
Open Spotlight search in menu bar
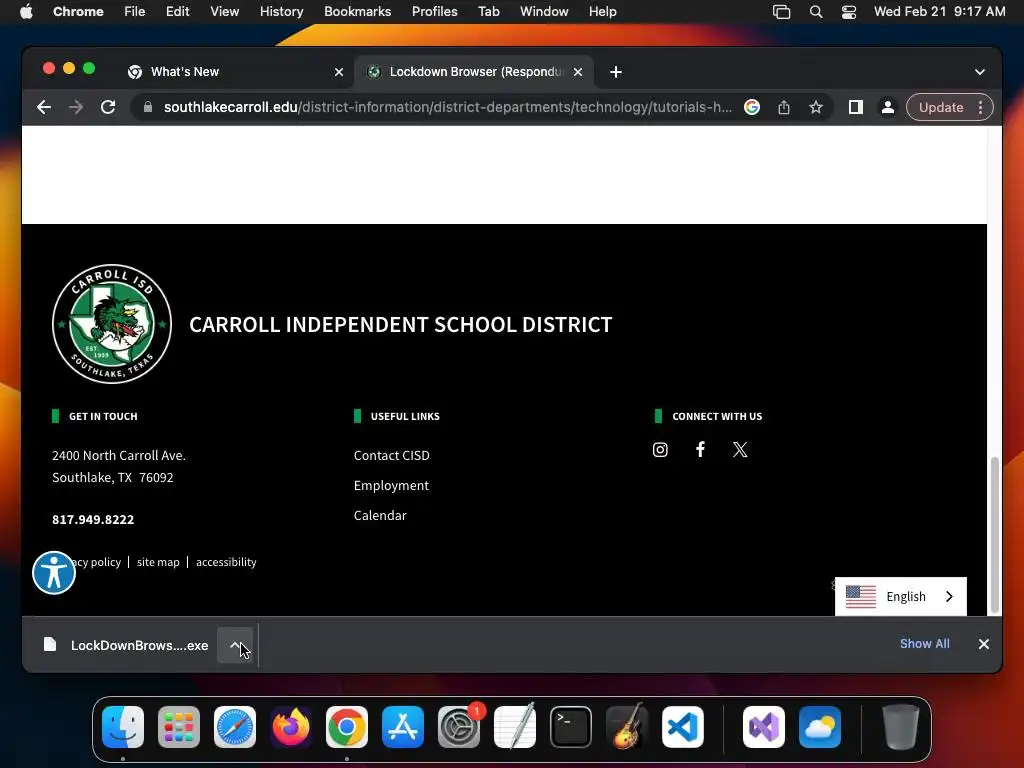point(816,12)
